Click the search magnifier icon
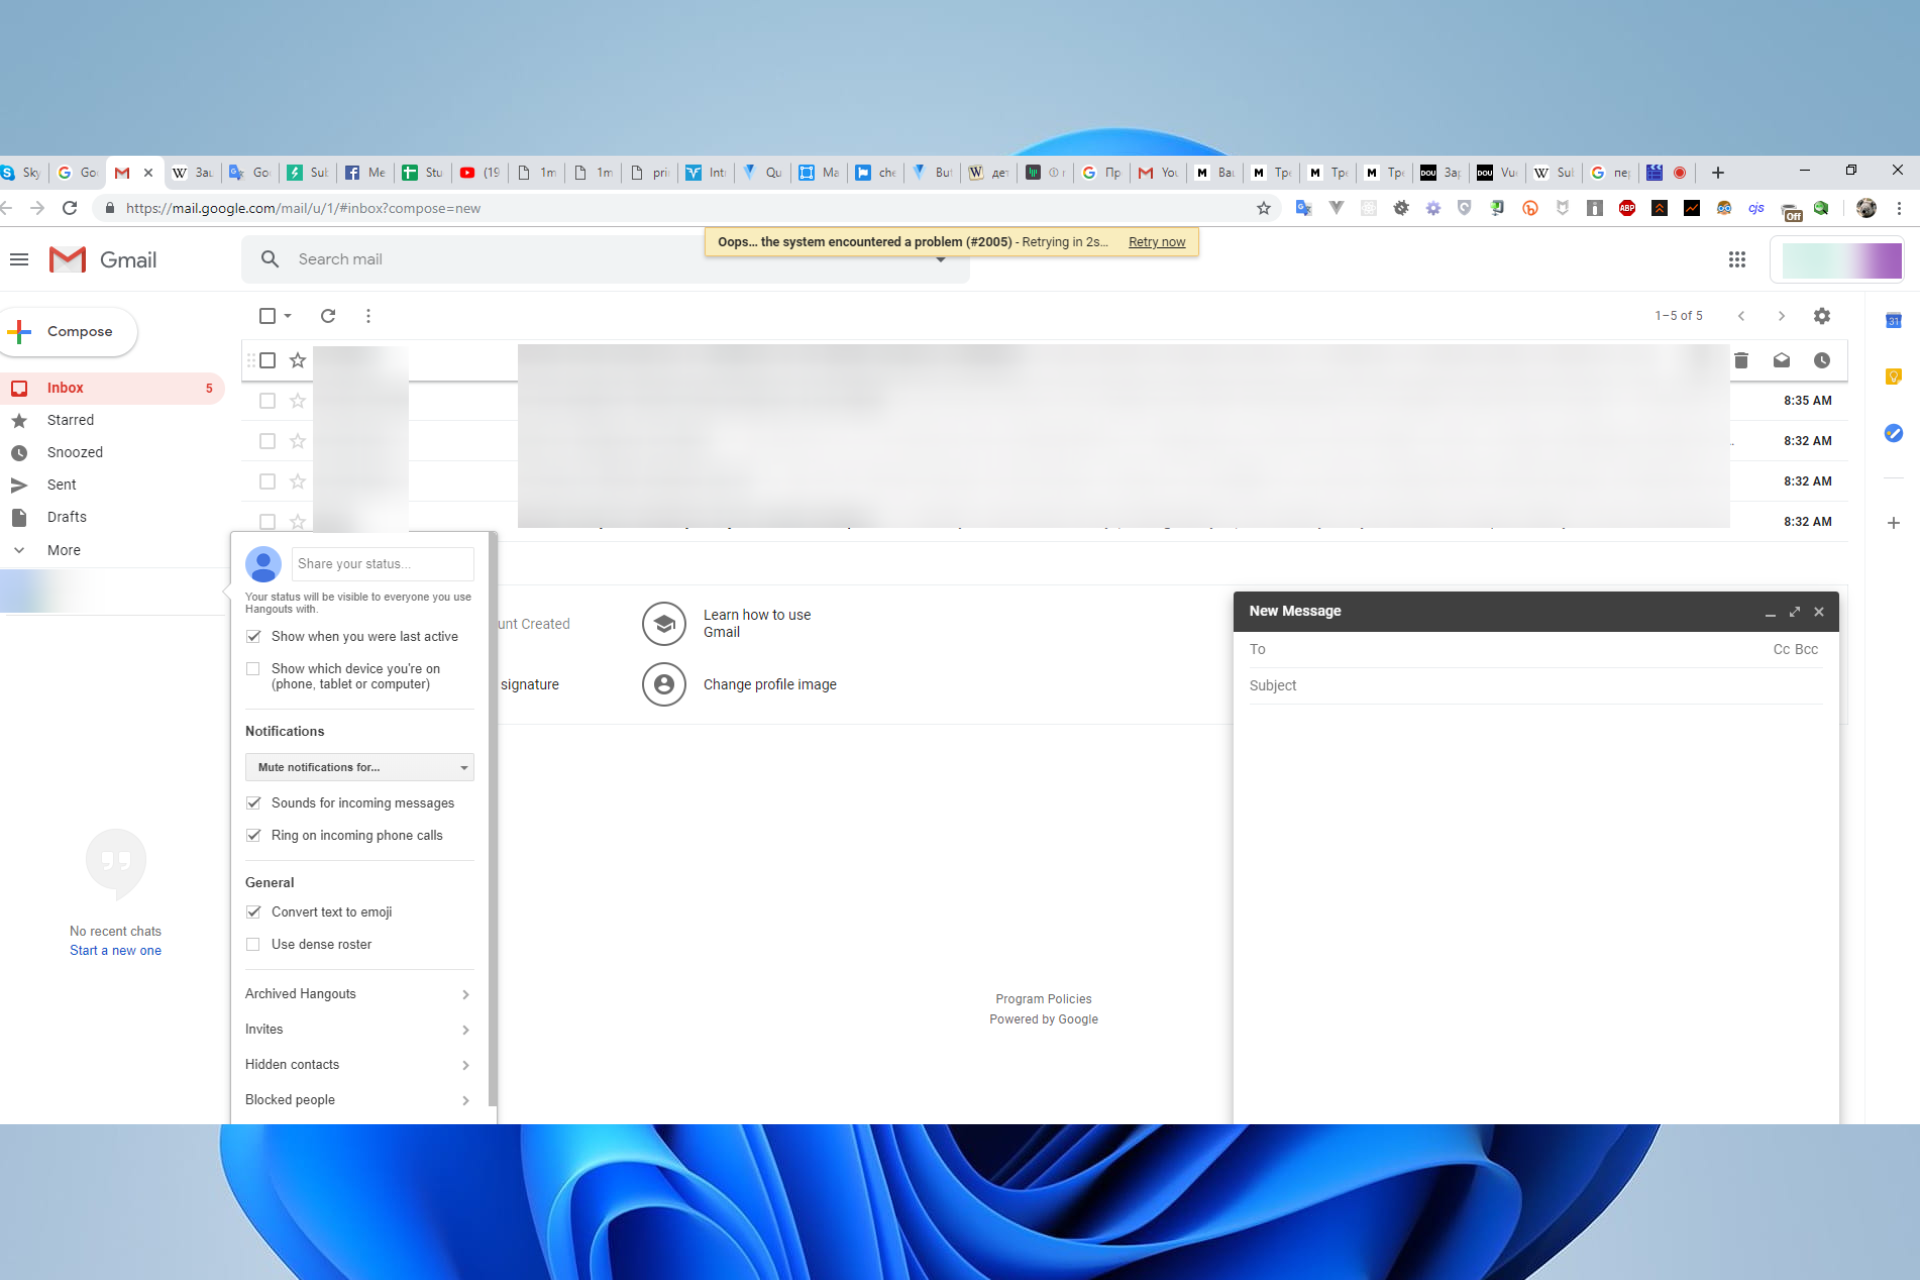 tap(270, 259)
